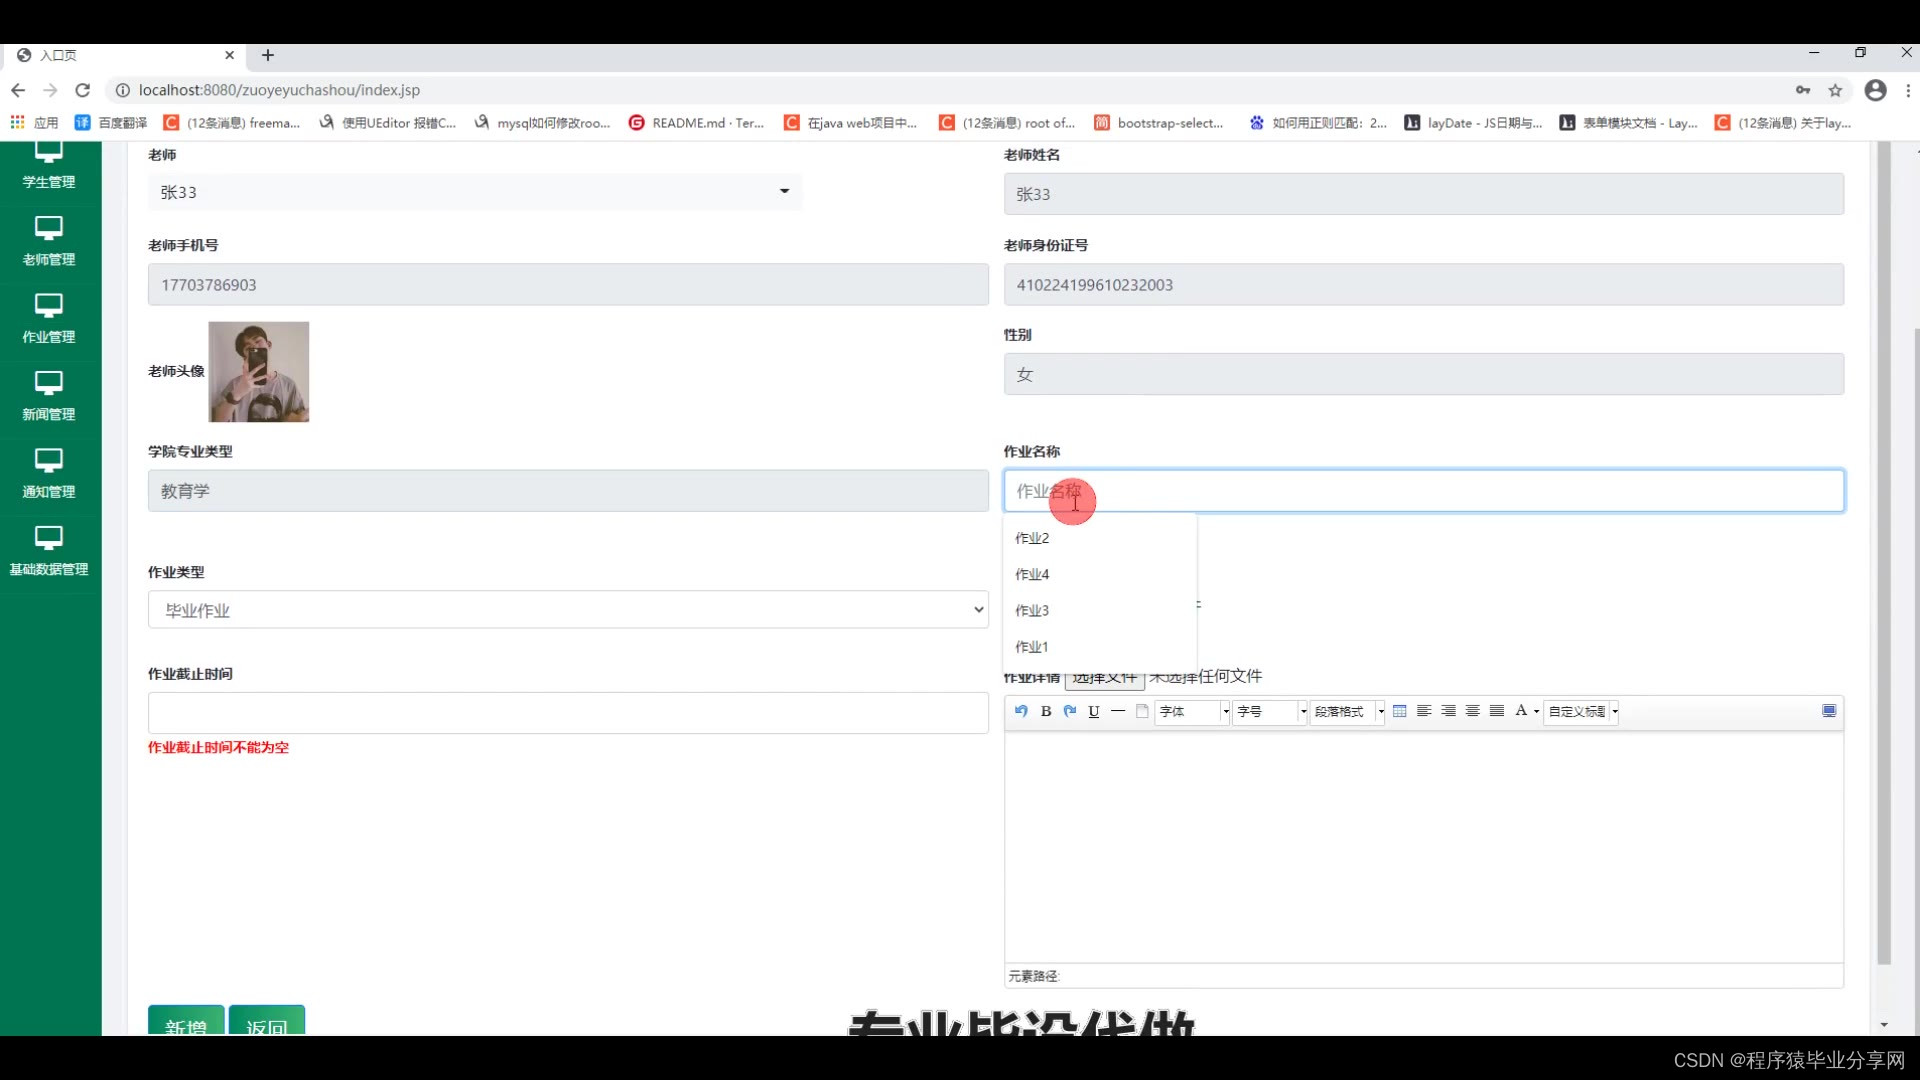
Task: Click the 新增 button
Action: tap(186, 1022)
